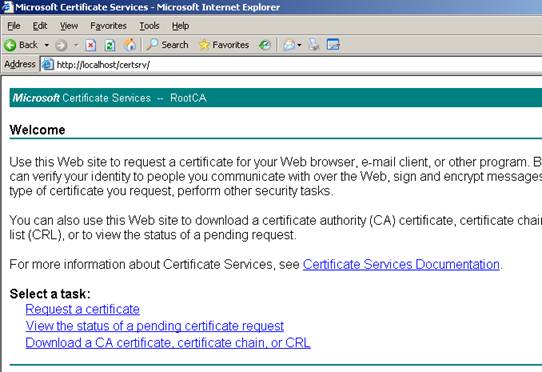The width and height of the screenshot is (542, 372).
Task: Click the Back arrow icon
Action: [x=10, y=45]
